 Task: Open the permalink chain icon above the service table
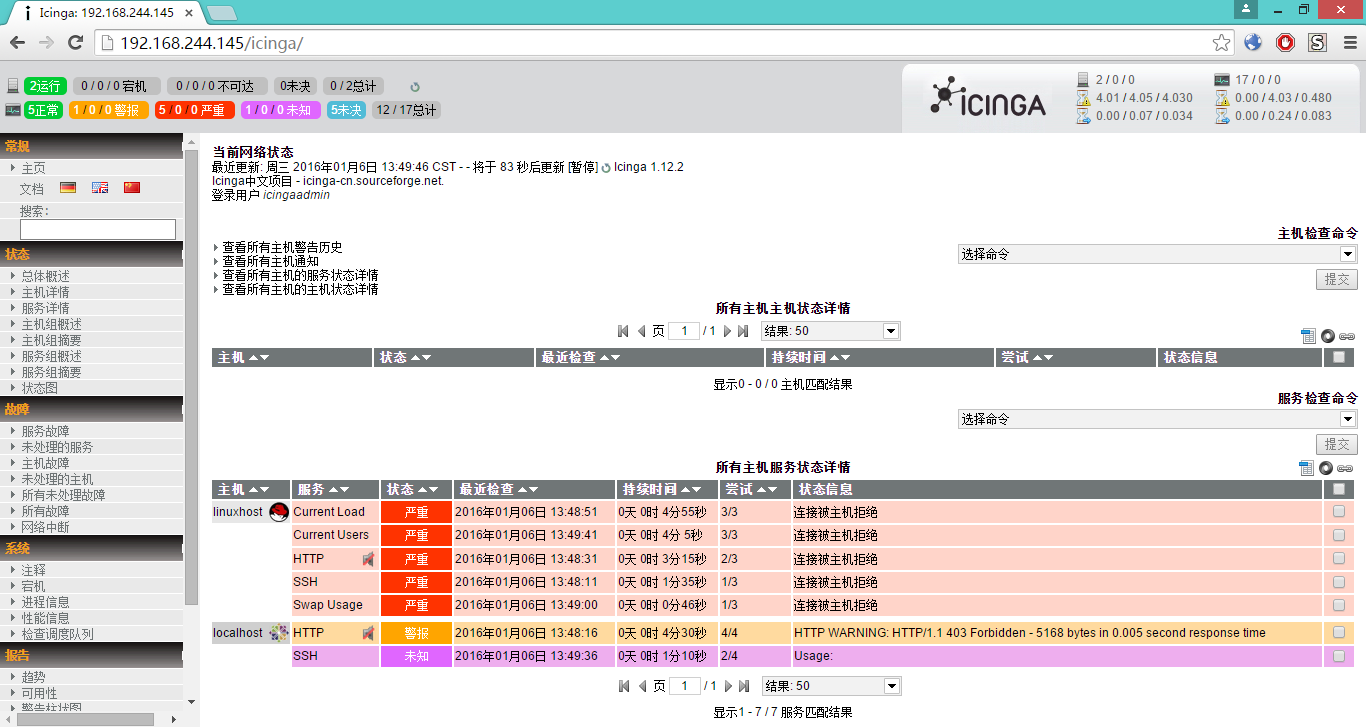tap(1345, 468)
